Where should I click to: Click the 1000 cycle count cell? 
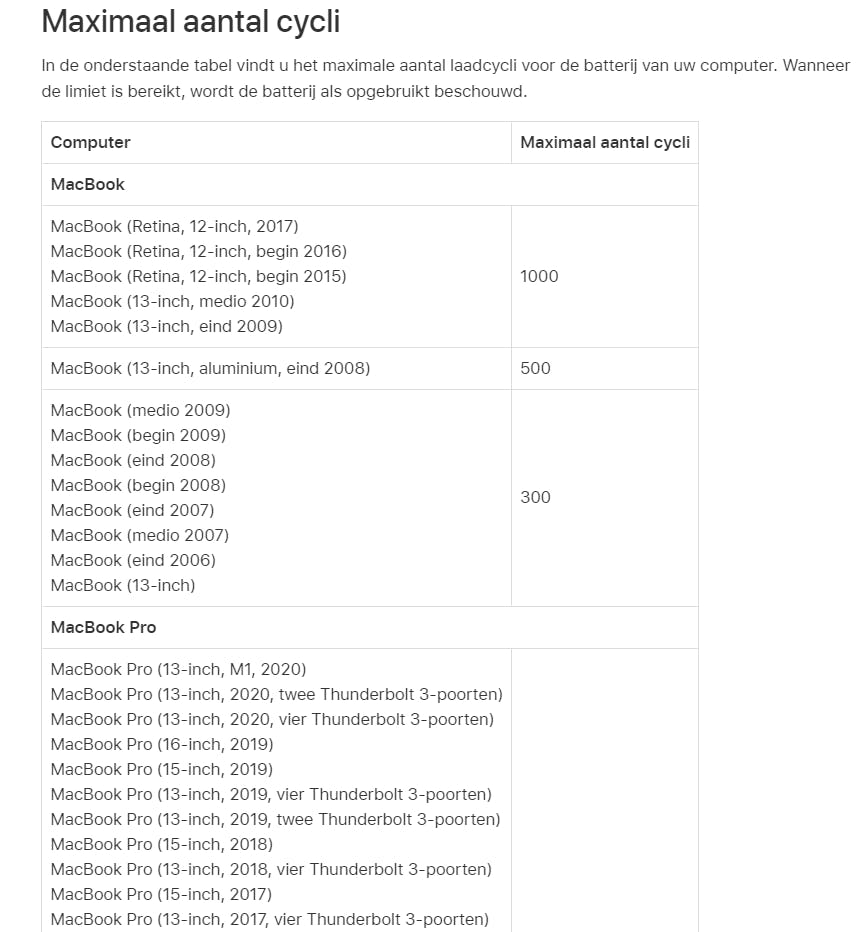539,276
